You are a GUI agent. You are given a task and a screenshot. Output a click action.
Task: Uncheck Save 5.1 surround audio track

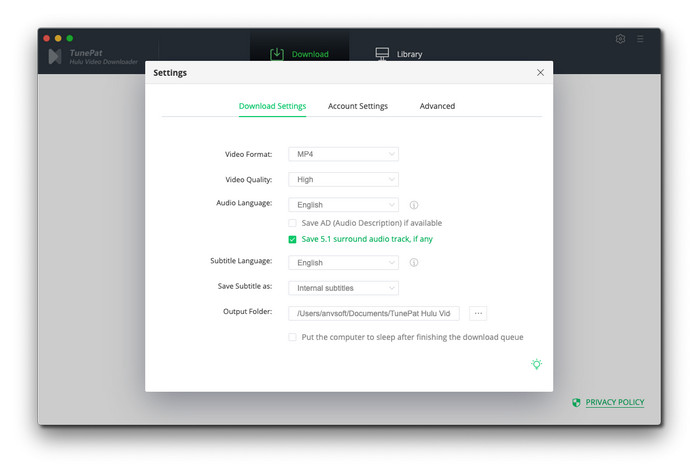[x=292, y=239]
